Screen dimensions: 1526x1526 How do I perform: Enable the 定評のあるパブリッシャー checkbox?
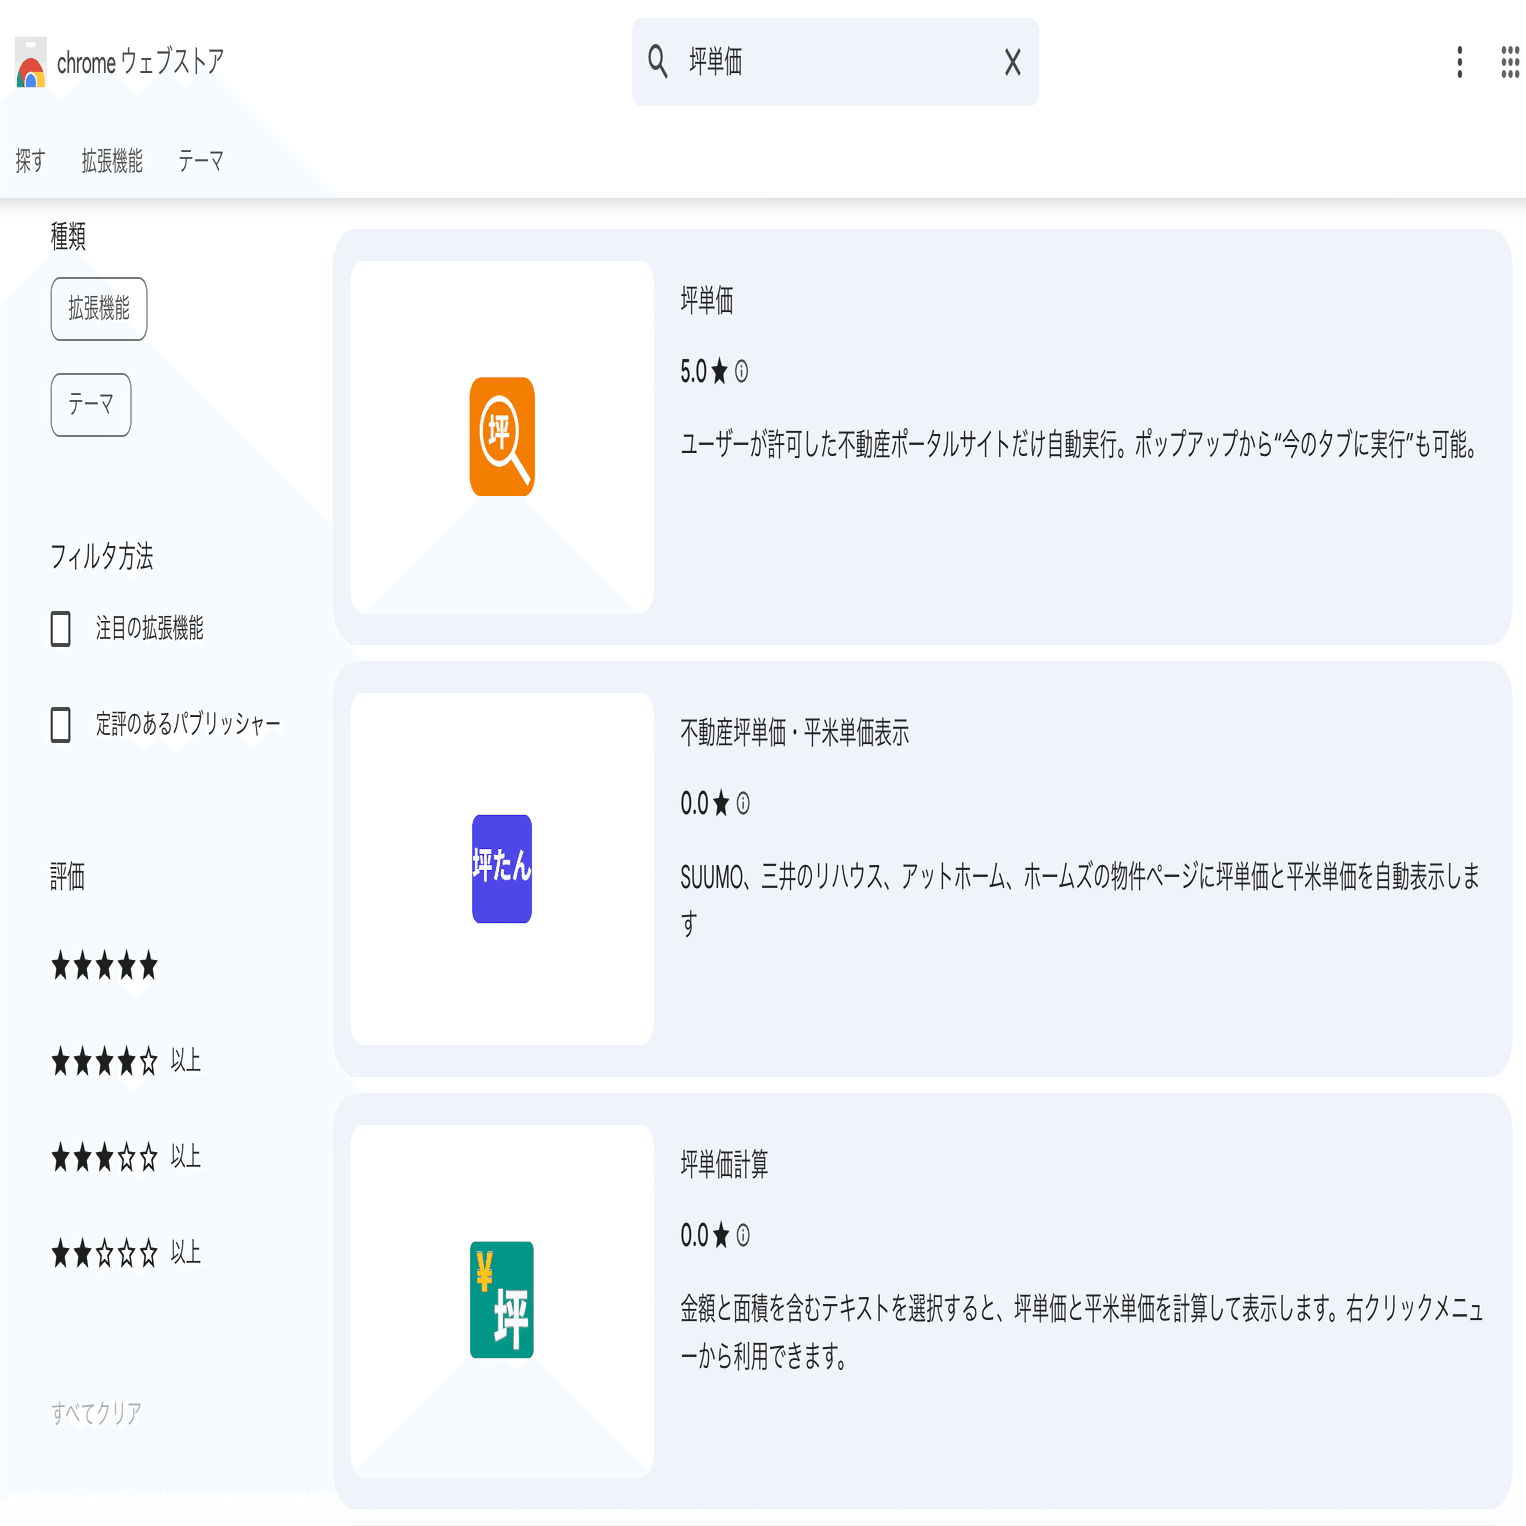pos(61,725)
